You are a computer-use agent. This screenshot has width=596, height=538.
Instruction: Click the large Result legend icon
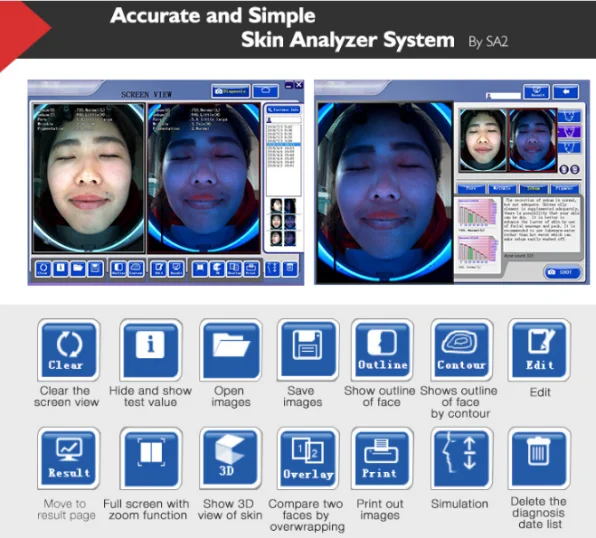click(69, 458)
